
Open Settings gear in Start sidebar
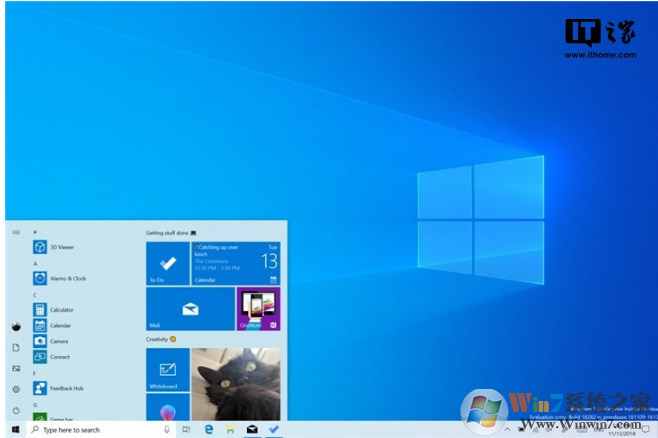pos(16,389)
